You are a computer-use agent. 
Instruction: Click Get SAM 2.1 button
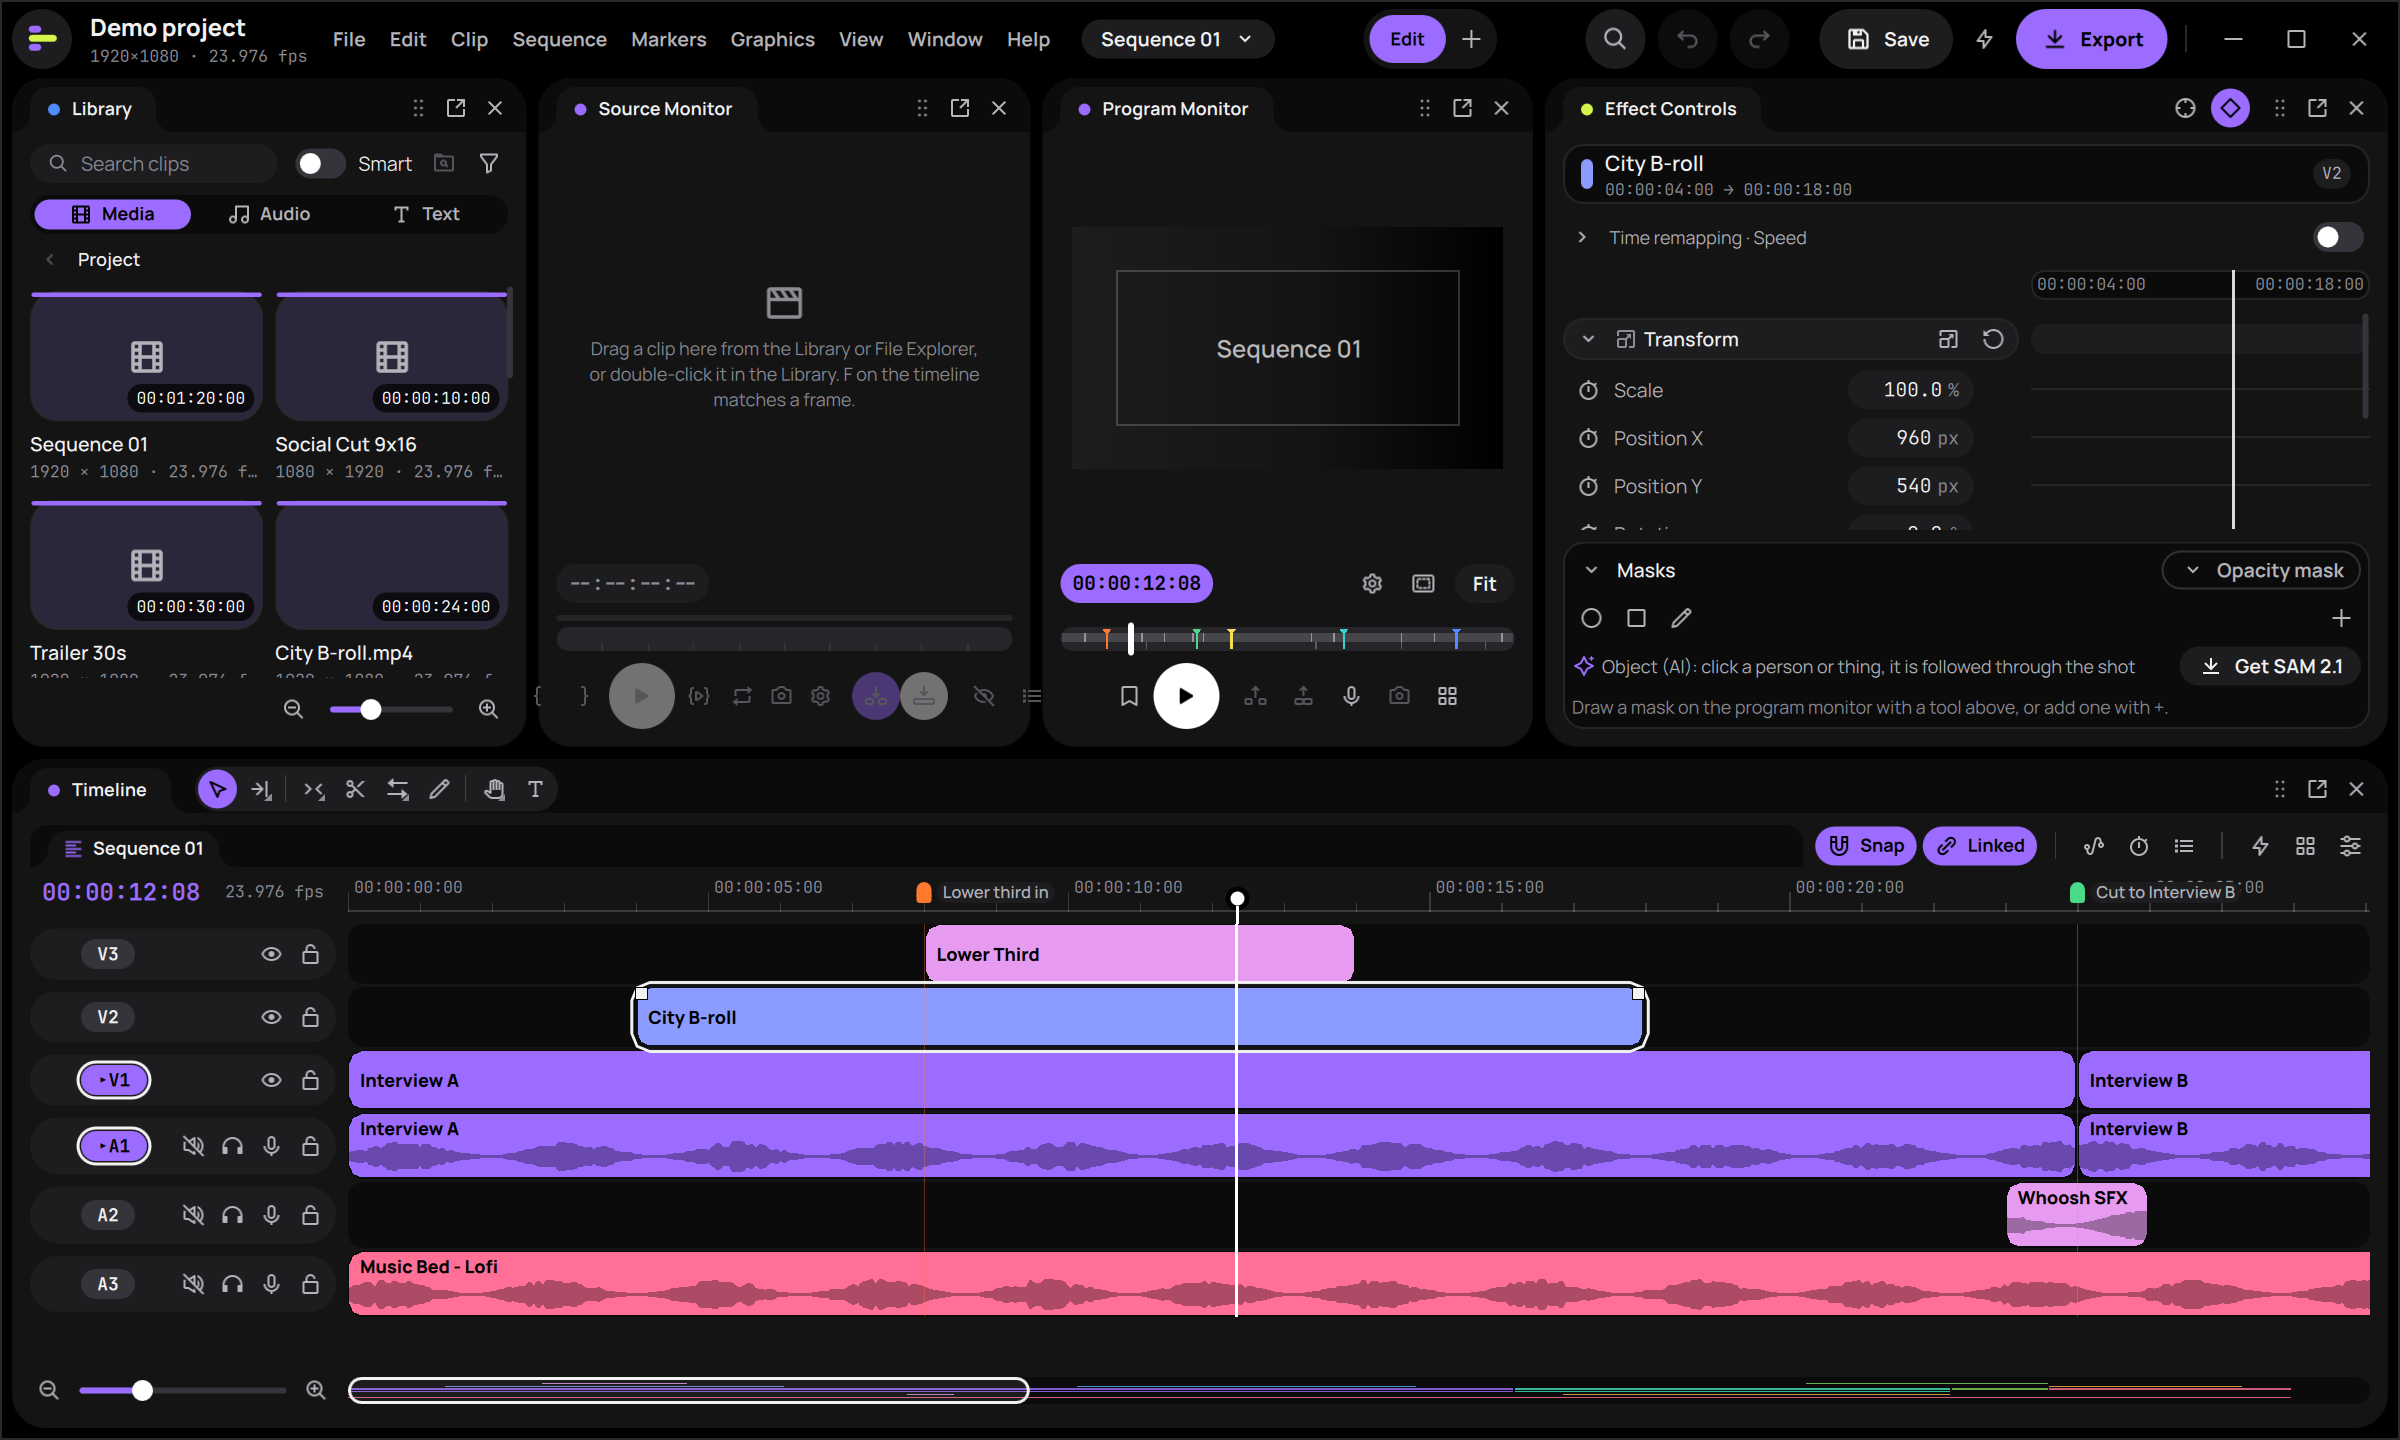pos(2272,666)
